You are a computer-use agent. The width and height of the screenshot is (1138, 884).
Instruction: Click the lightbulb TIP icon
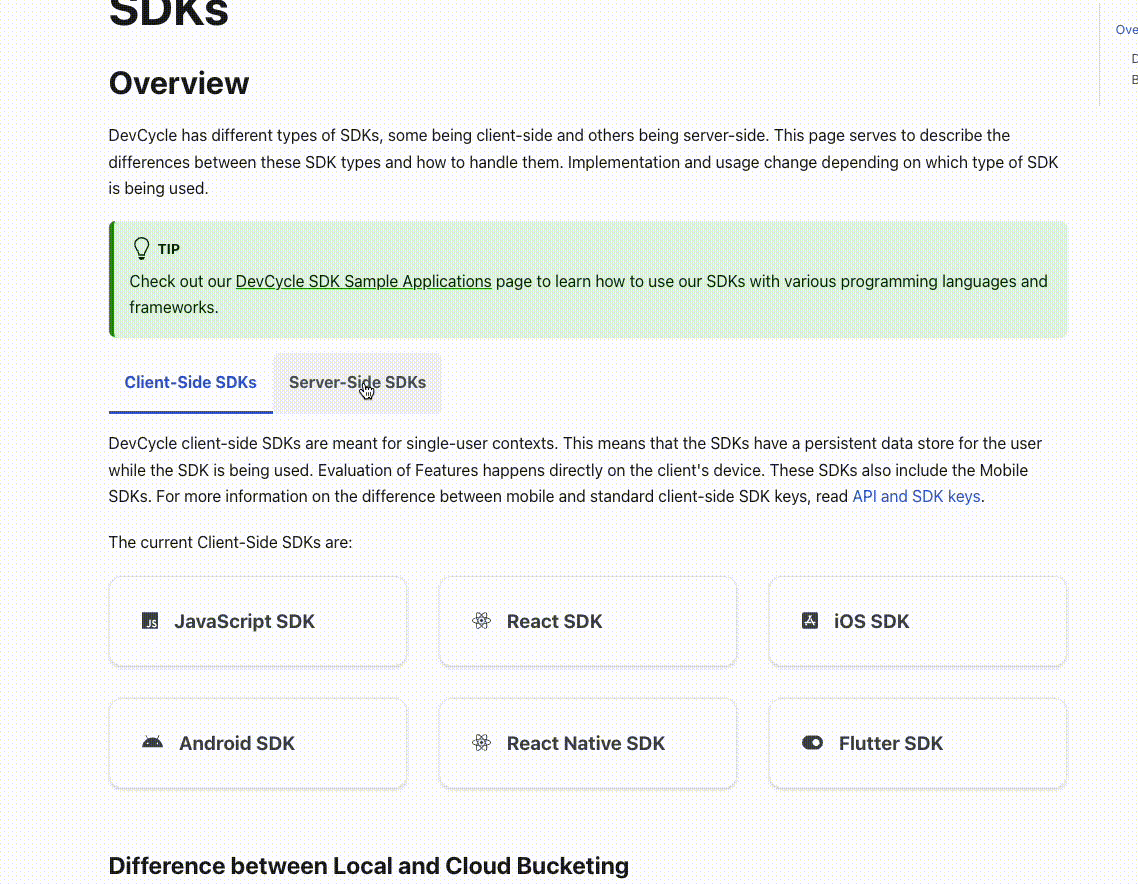(x=142, y=248)
